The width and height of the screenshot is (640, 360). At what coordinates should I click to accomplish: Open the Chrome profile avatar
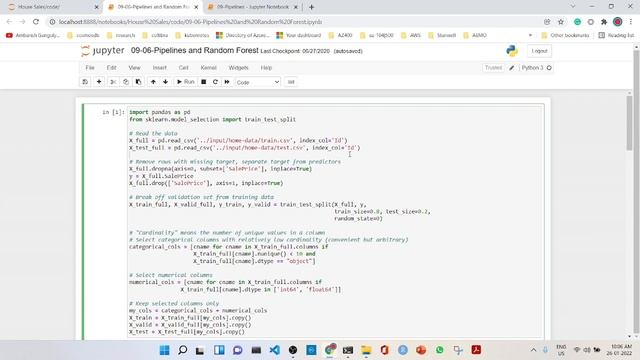[618, 22]
